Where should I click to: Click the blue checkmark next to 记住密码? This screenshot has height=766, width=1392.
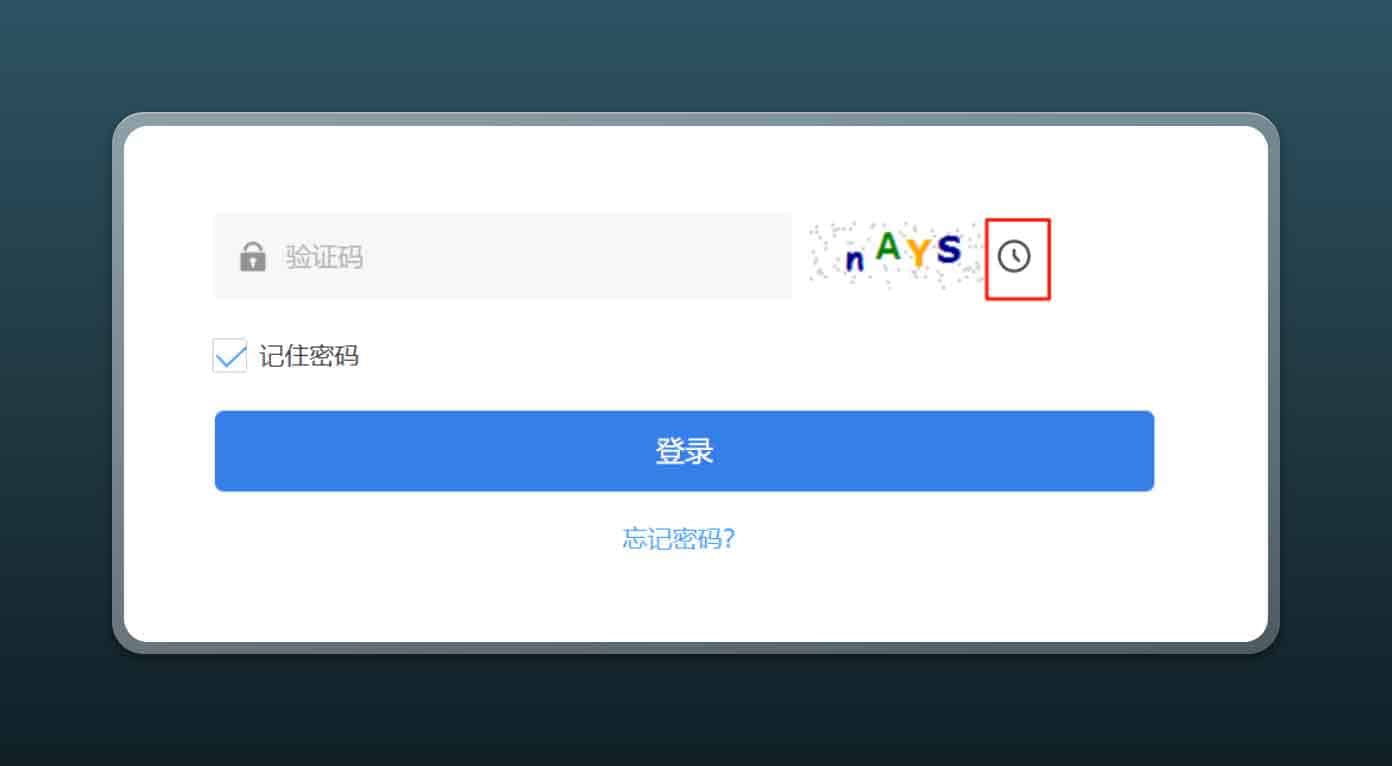[229, 356]
